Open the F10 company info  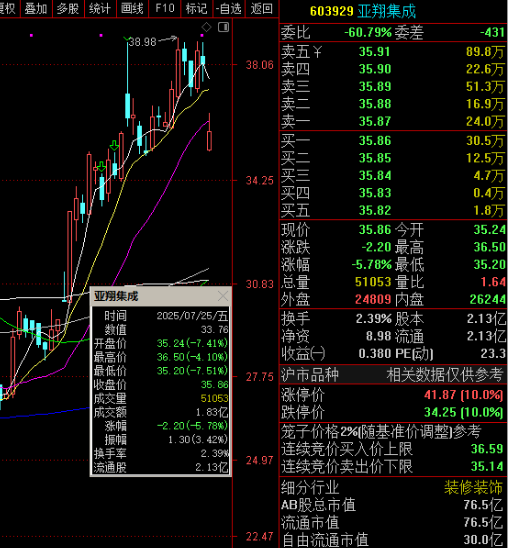[x=165, y=8]
